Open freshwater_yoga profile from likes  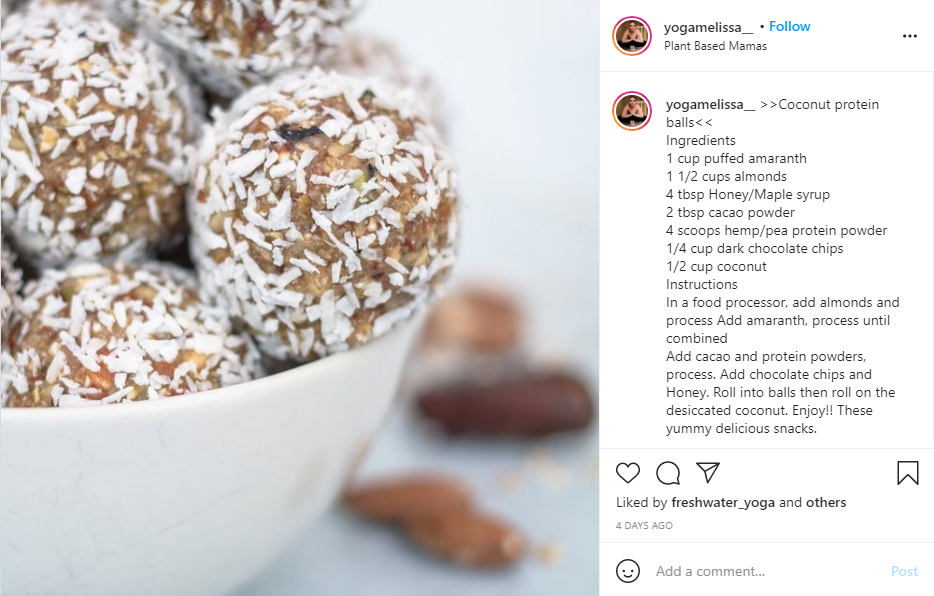(x=723, y=503)
